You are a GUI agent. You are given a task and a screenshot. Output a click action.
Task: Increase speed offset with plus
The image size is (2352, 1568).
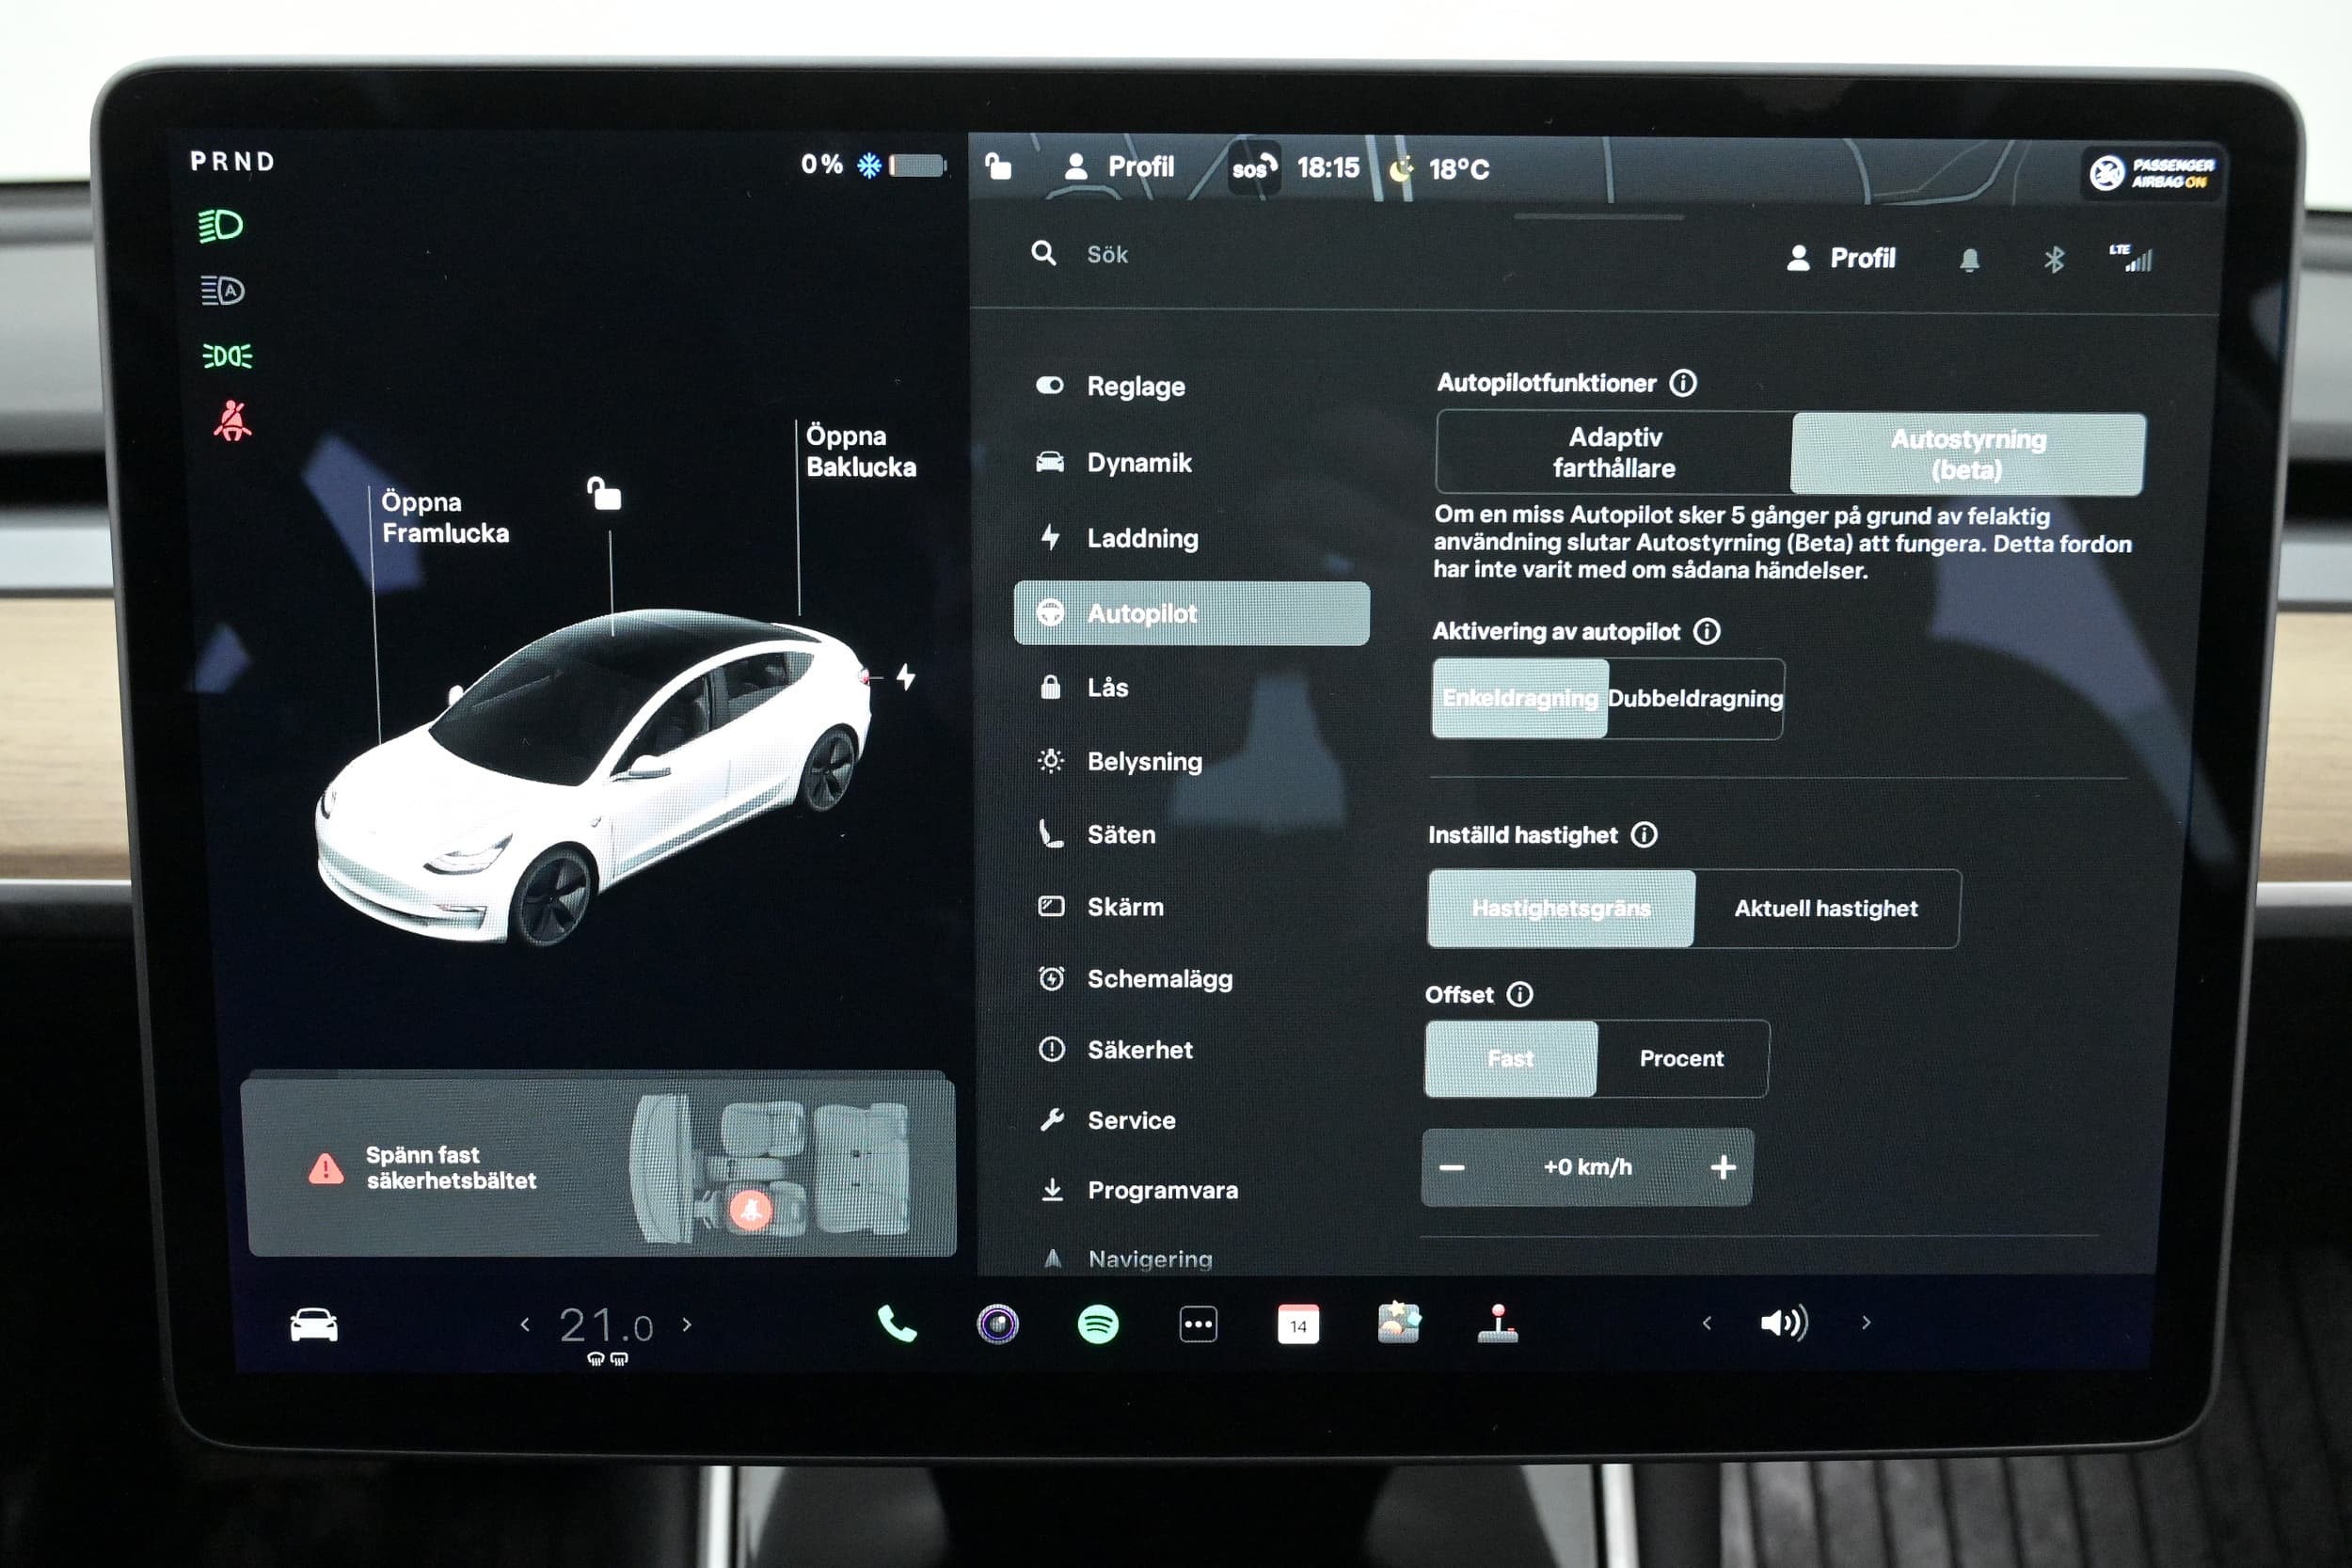(x=1723, y=1167)
